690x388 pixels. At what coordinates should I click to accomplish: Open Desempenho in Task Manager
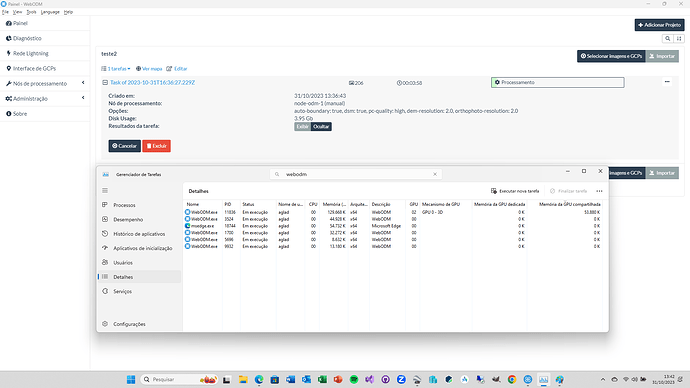coord(139,220)
